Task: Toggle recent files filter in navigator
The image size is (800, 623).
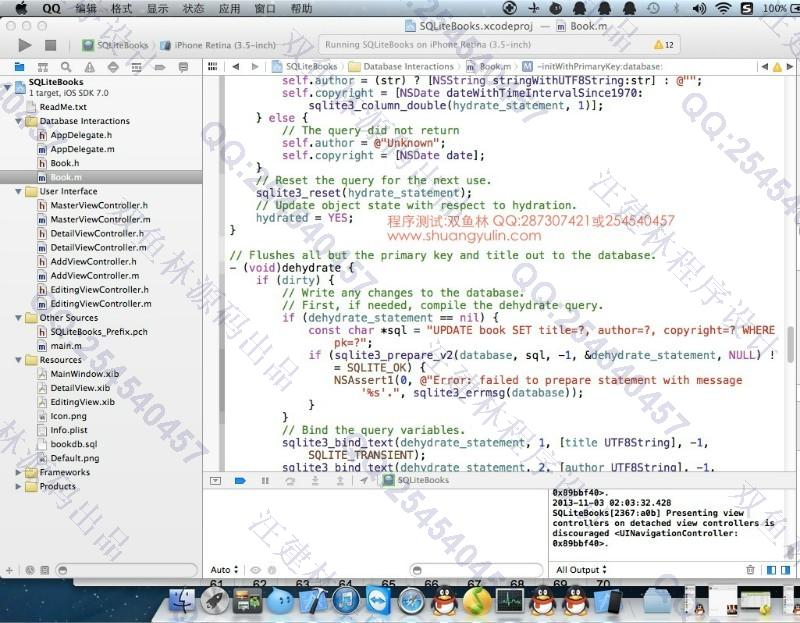Action: point(30,570)
